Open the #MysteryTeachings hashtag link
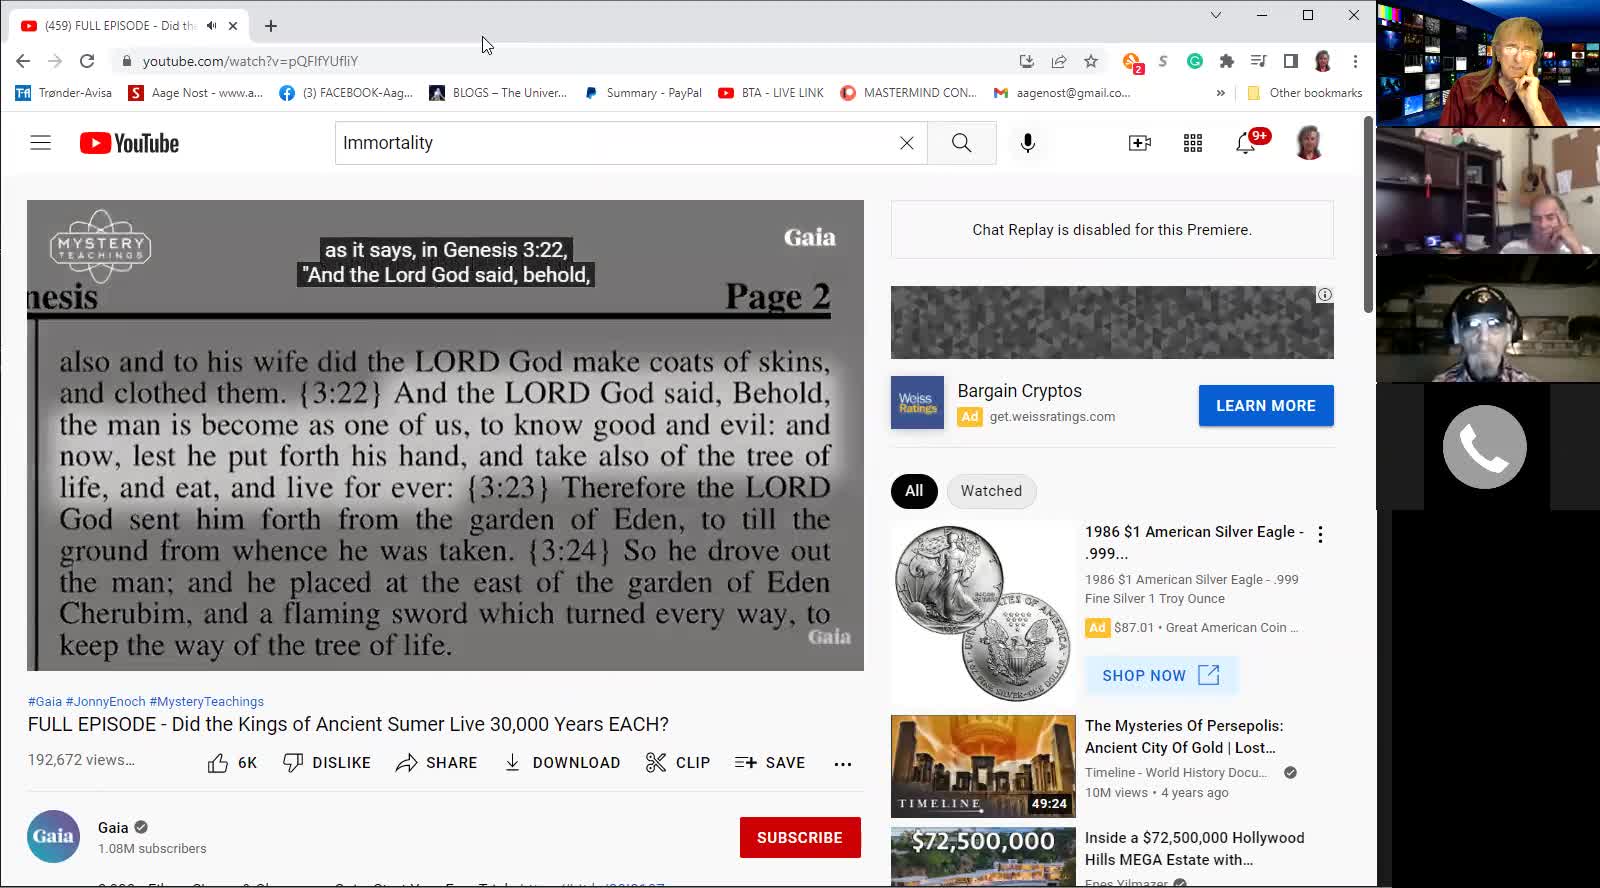 [207, 702]
